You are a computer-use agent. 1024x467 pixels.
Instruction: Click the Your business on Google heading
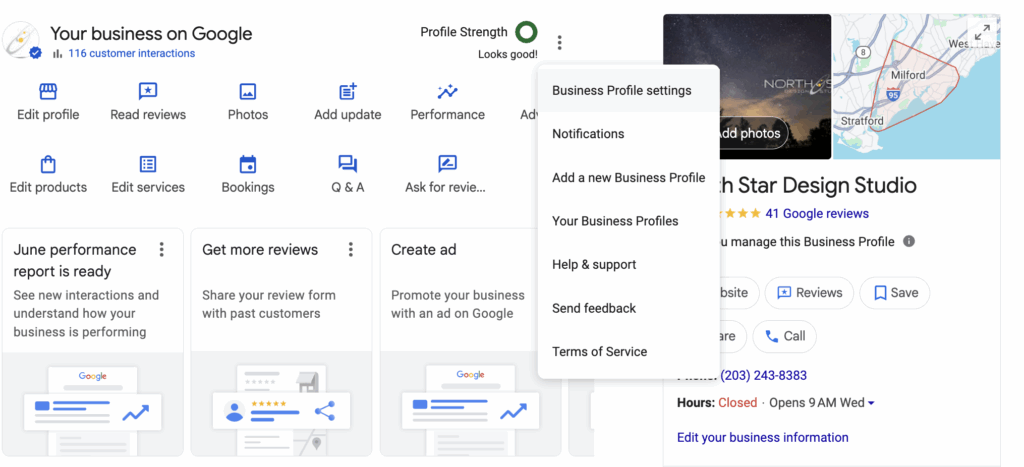[151, 33]
